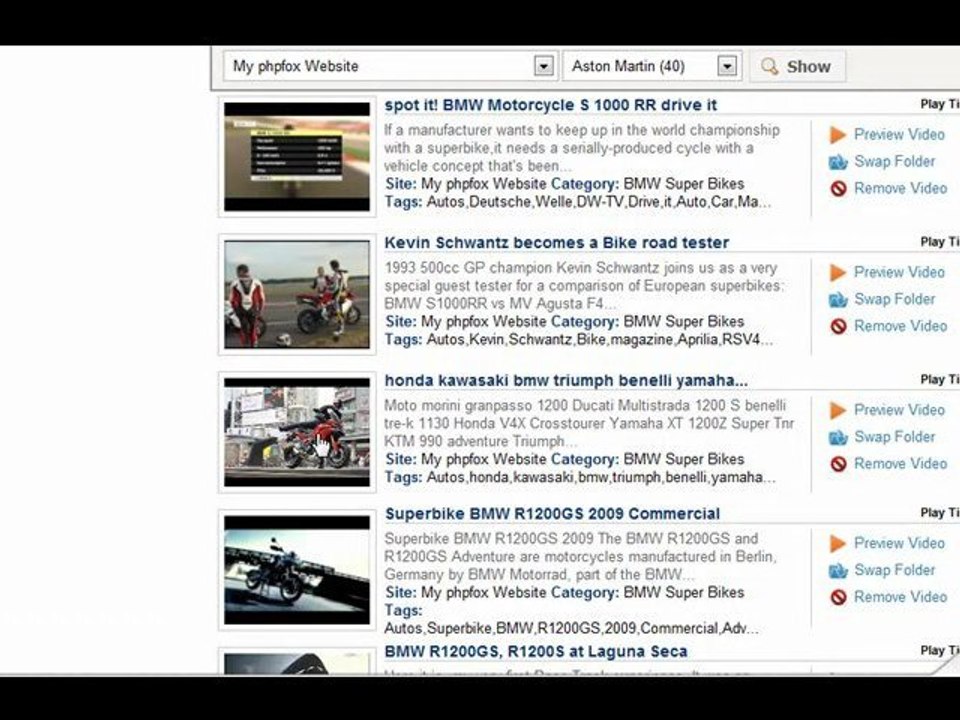The width and height of the screenshot is (960, 720).
Task: Click the swap folder icon in the Superbike BMW R1200GS row
Action: click(838, 571)
